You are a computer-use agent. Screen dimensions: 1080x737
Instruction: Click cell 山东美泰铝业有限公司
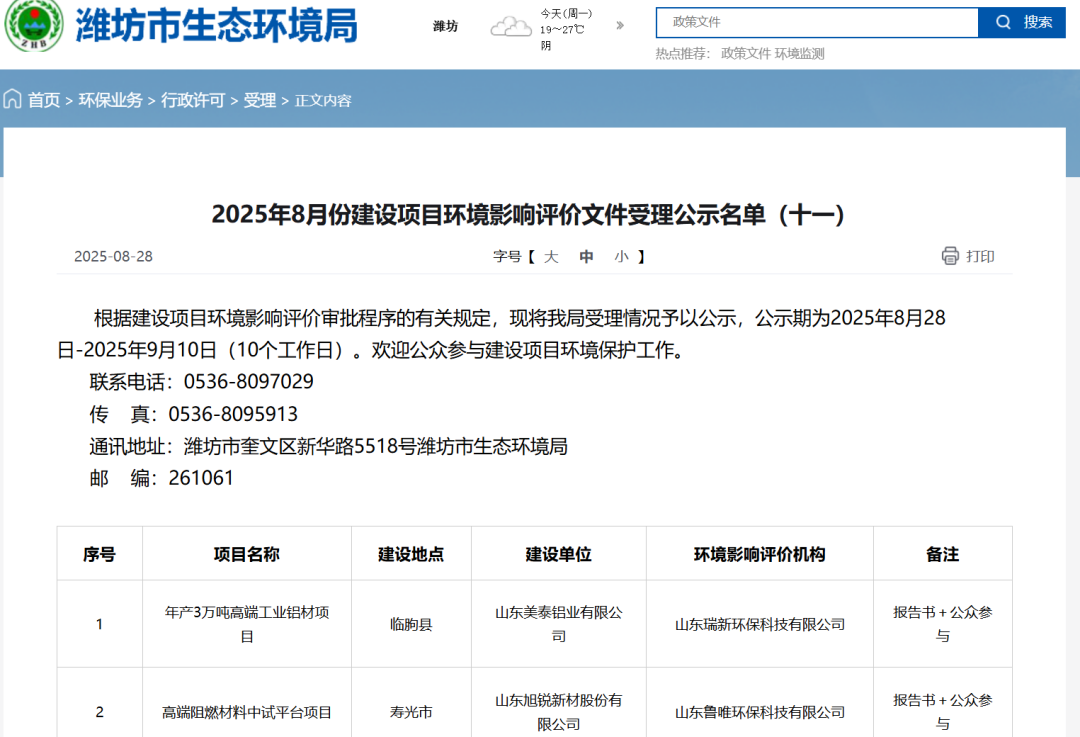(x=559, y=624)
